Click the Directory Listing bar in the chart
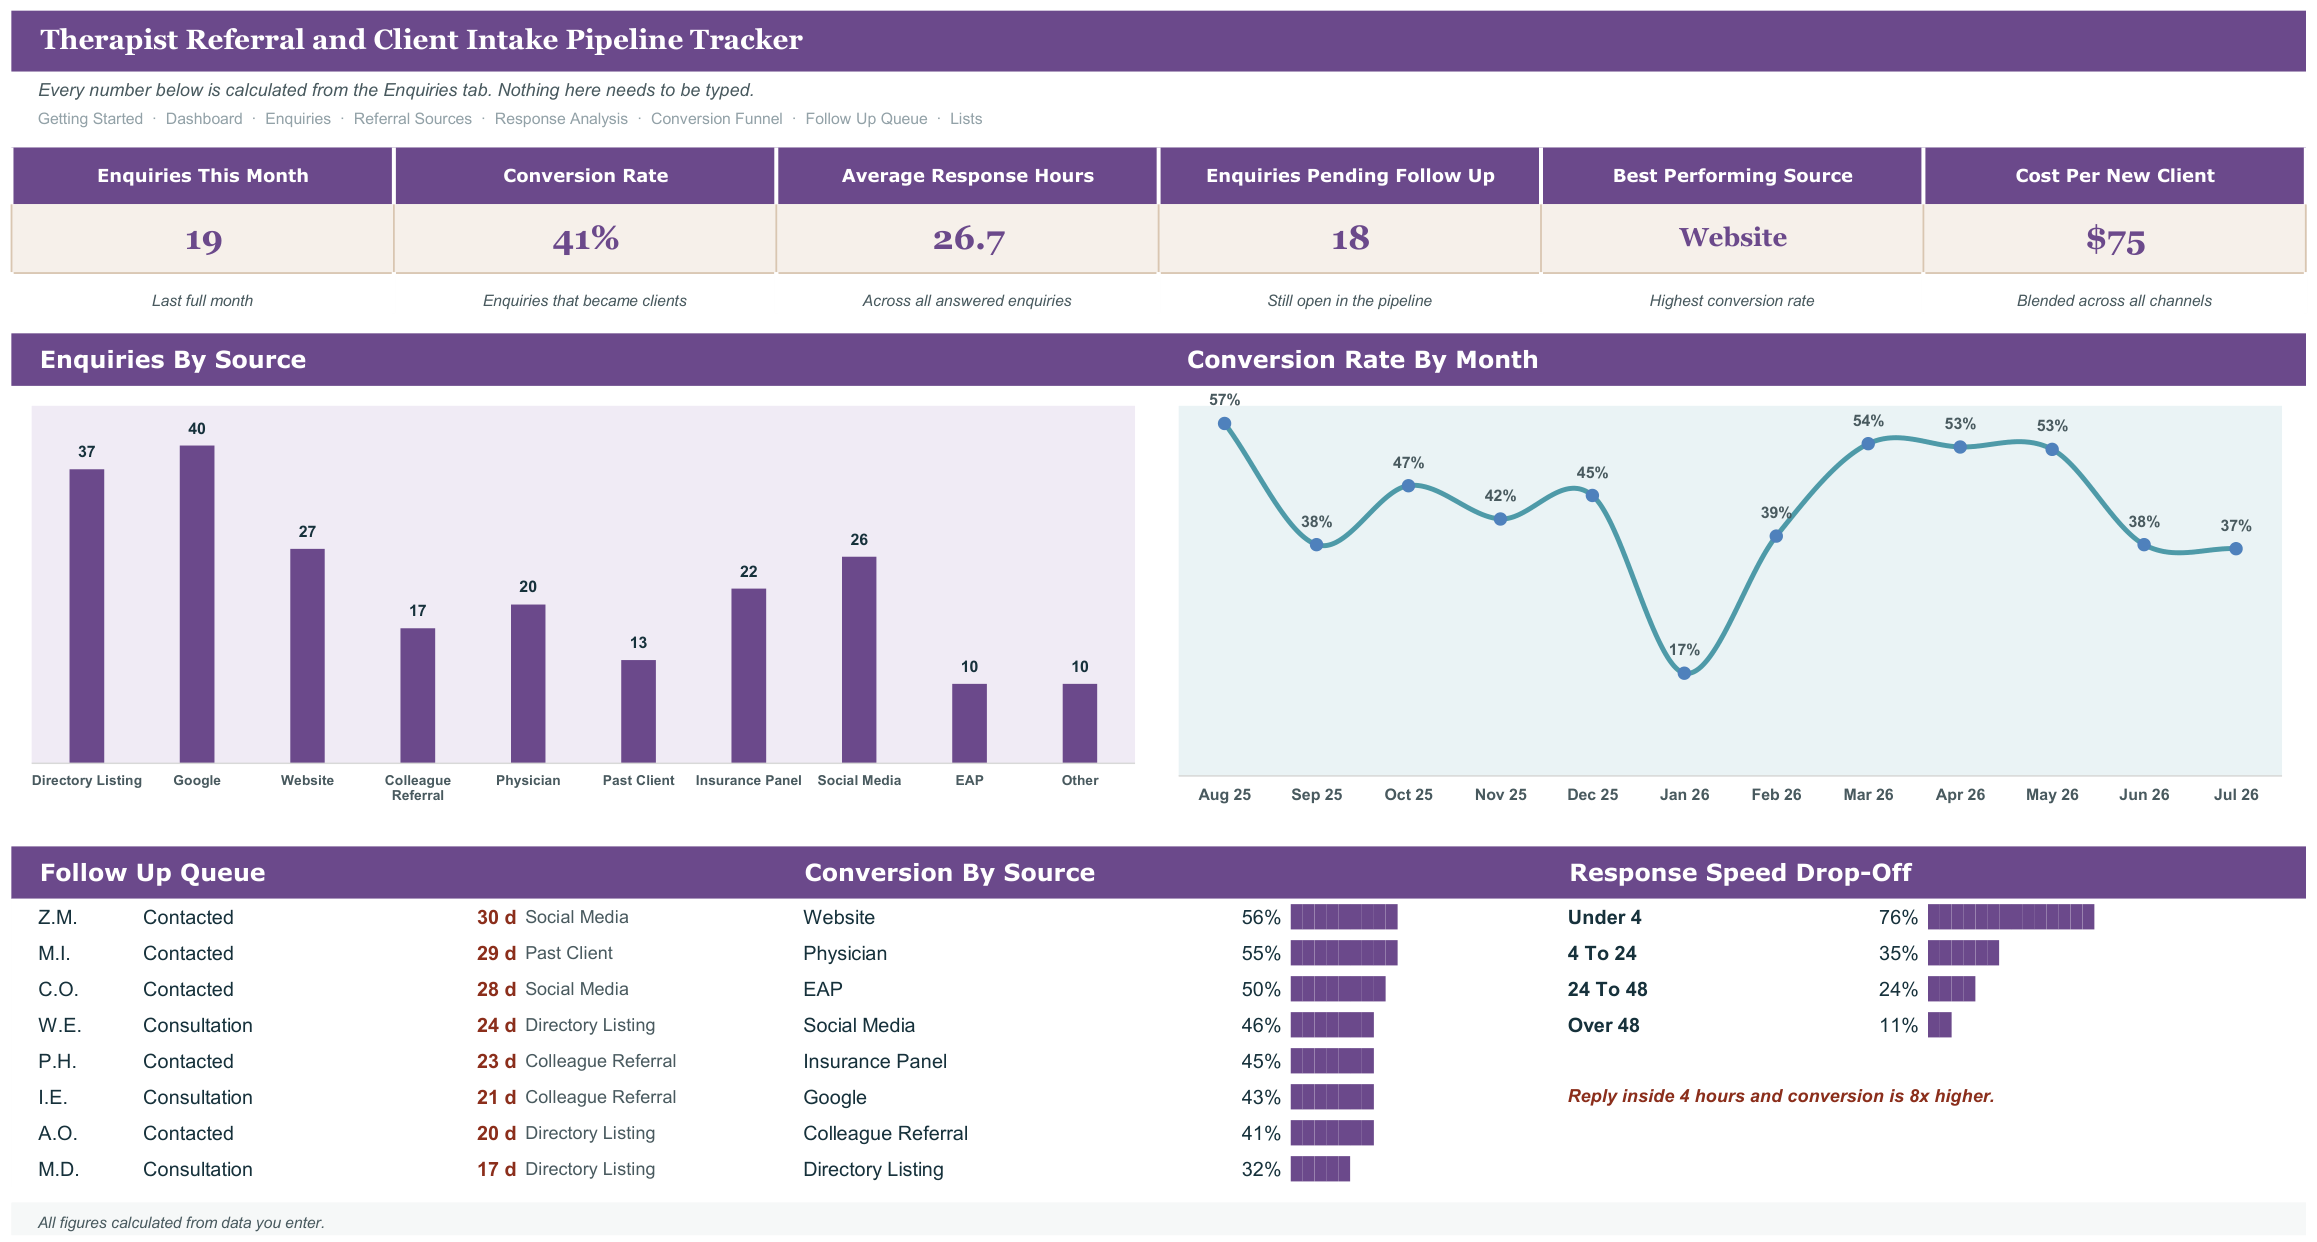2317x1242 pixels. [87, 616]
